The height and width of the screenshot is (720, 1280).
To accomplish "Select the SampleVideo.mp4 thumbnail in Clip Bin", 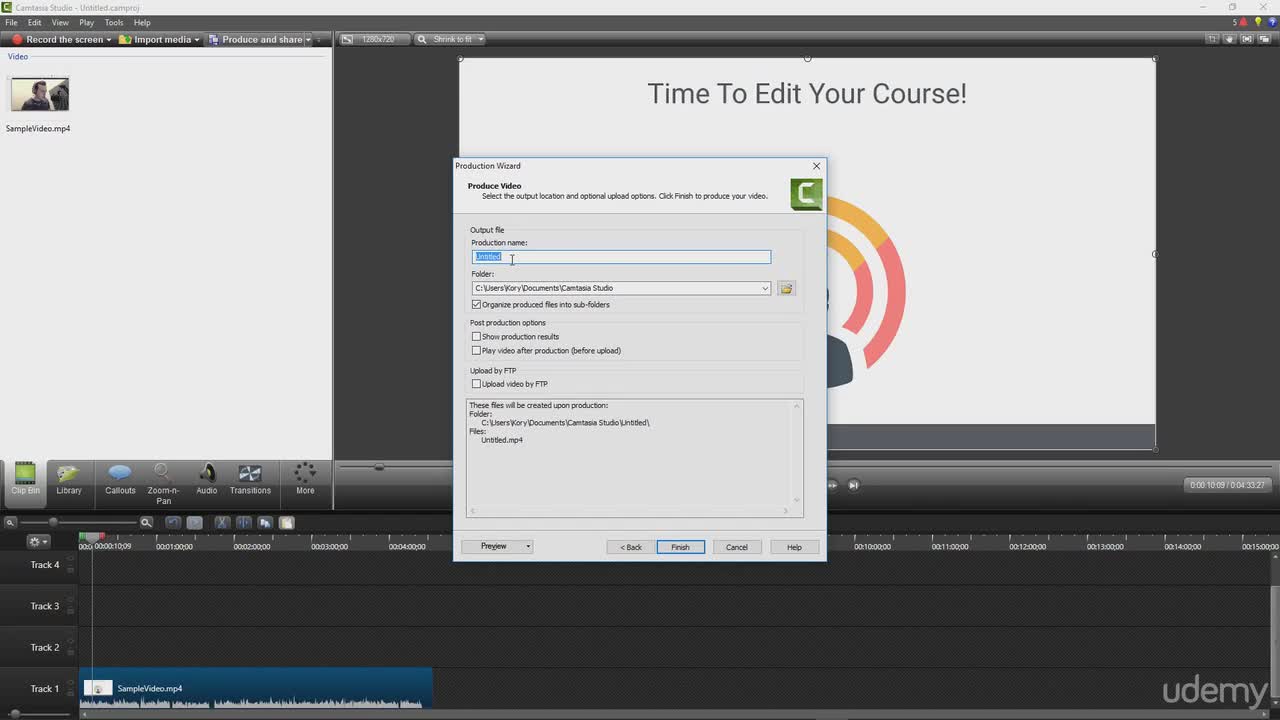I will pyautogui.click(x=39, y=95).
